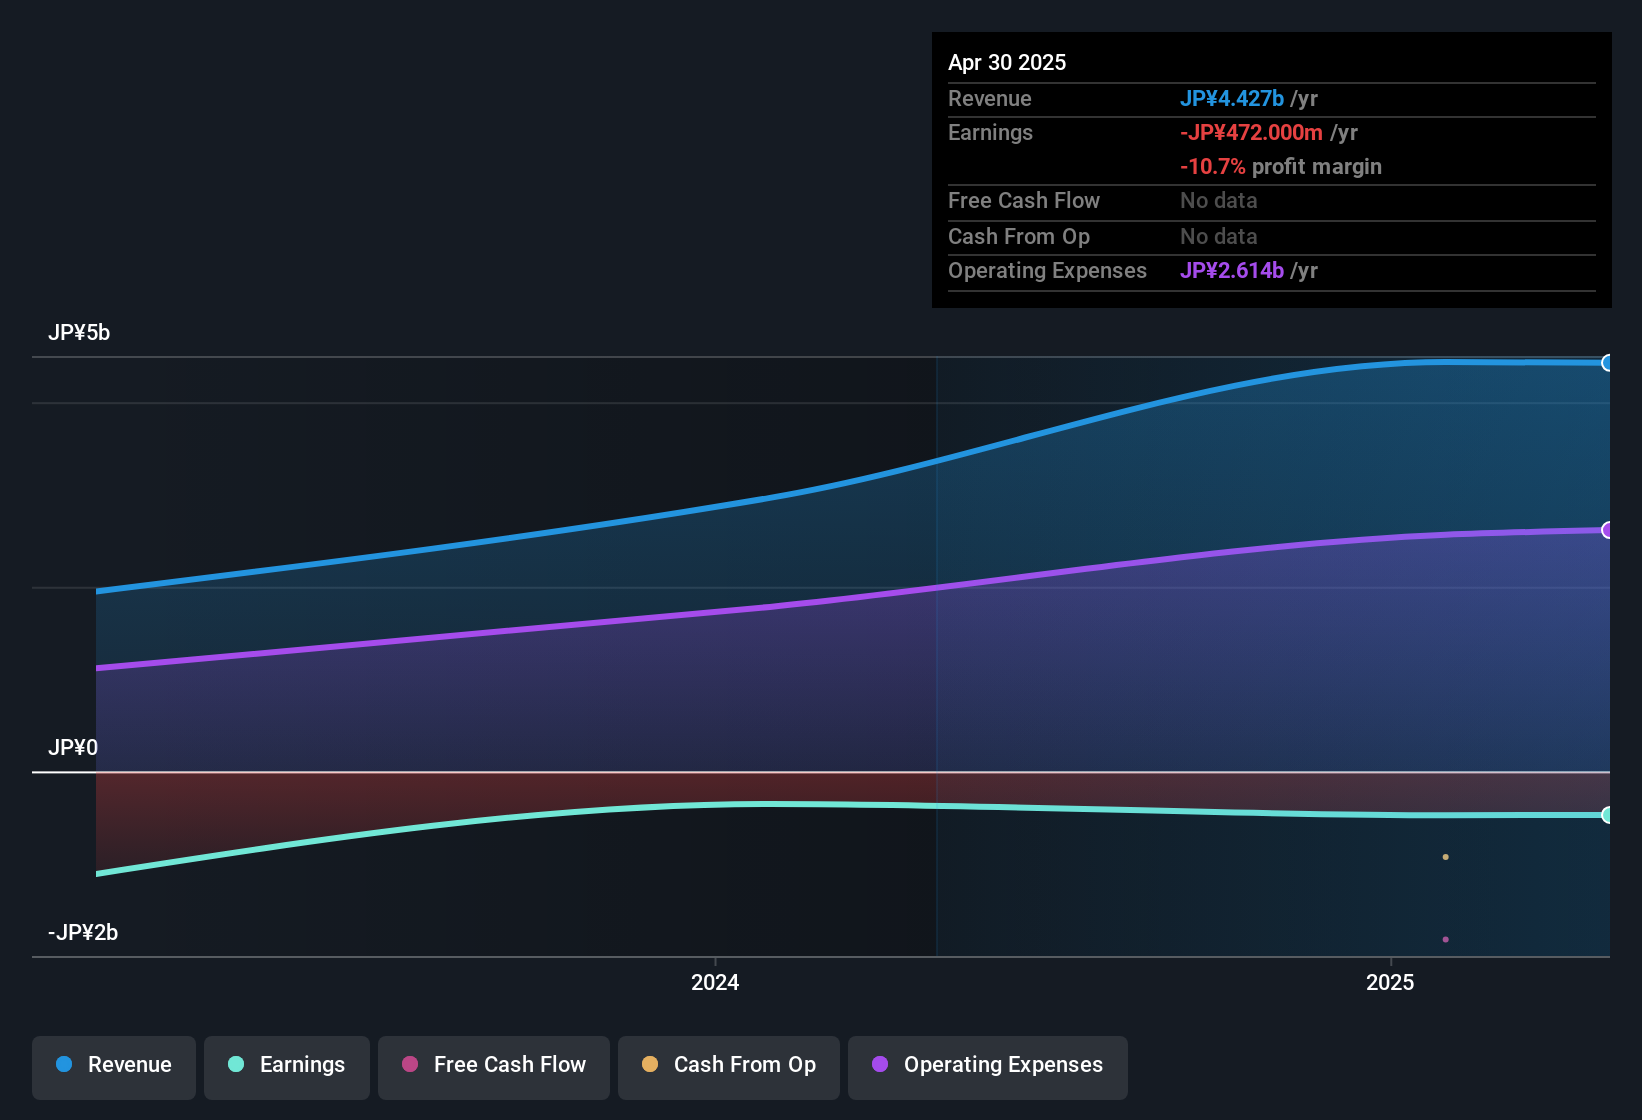Click the -JP¥2b y-axis label
Image resolution: width=1642 pixels, height=1120 pixels.
tap(83, 933)
